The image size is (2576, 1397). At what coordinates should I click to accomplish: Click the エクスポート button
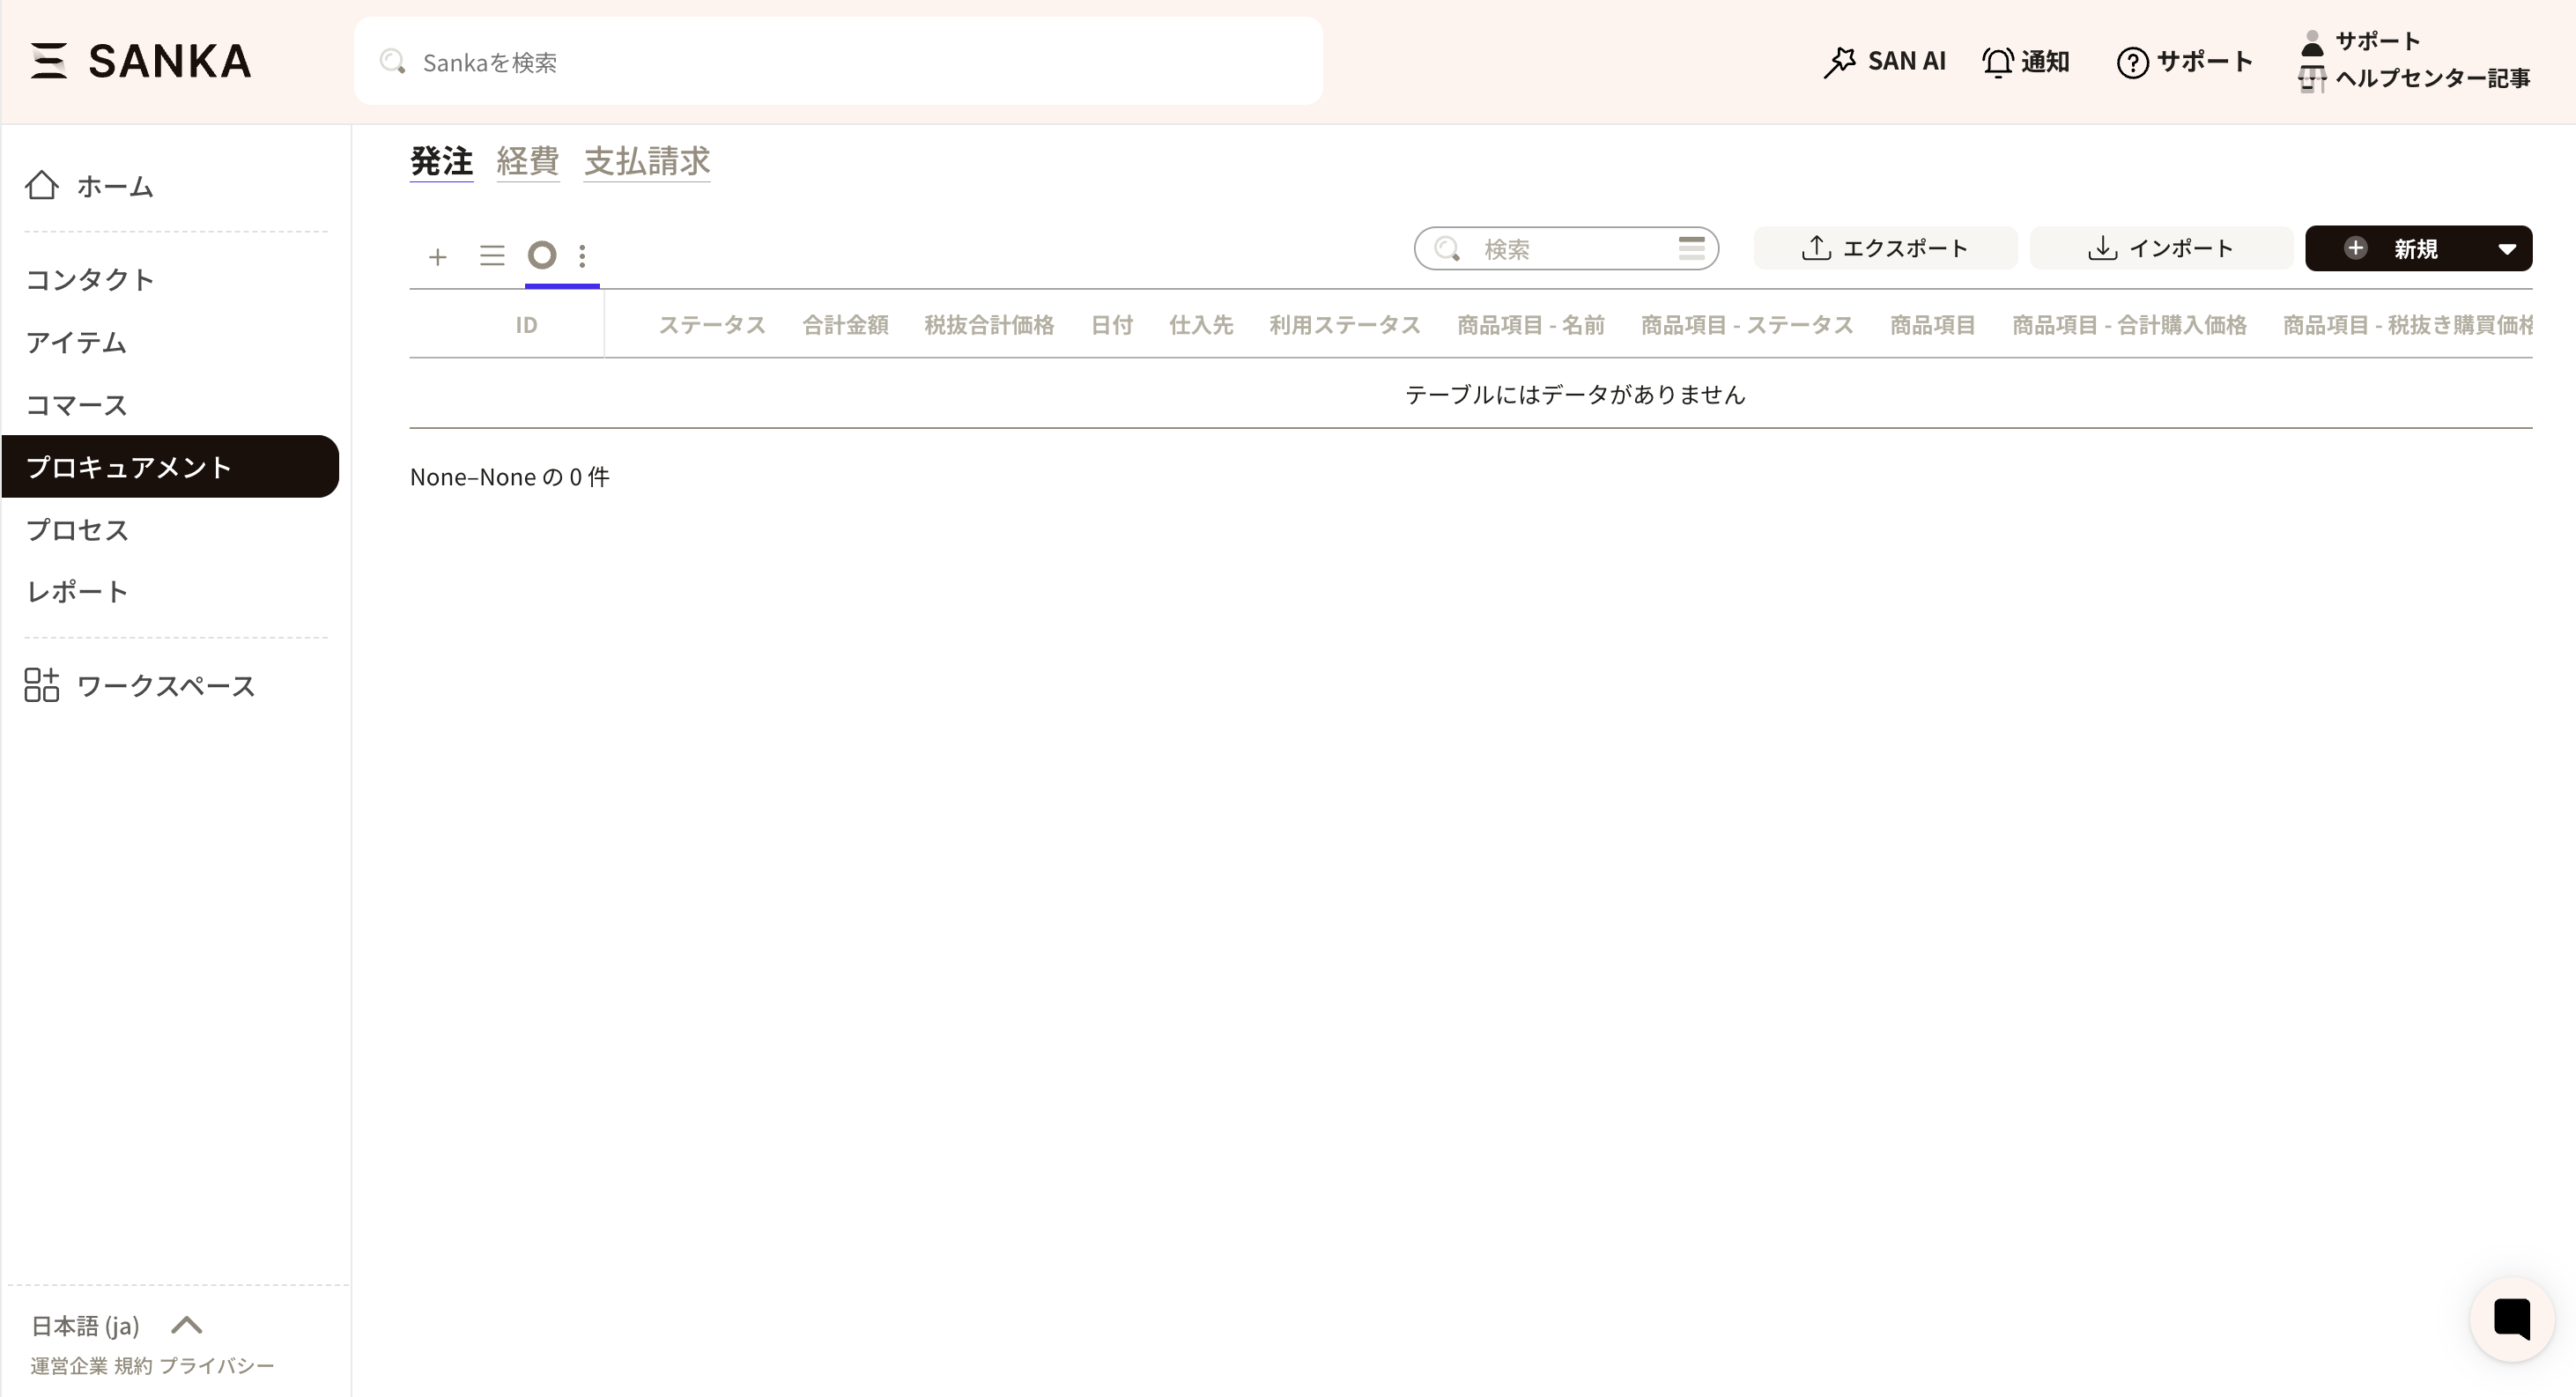tap(1884, 248)
